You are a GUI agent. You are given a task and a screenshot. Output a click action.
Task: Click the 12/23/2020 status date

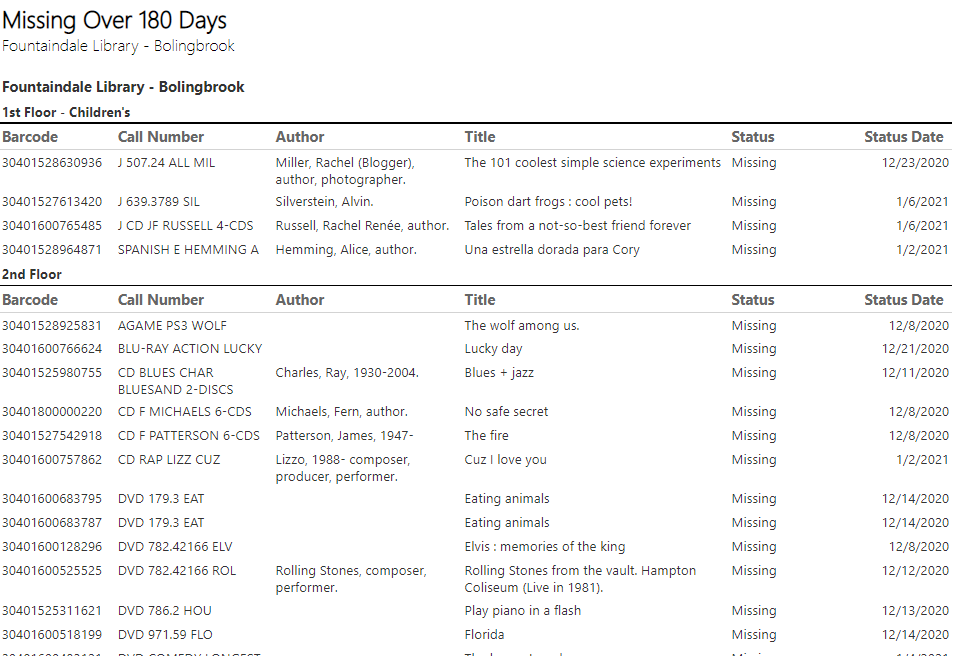pos(915,163)
